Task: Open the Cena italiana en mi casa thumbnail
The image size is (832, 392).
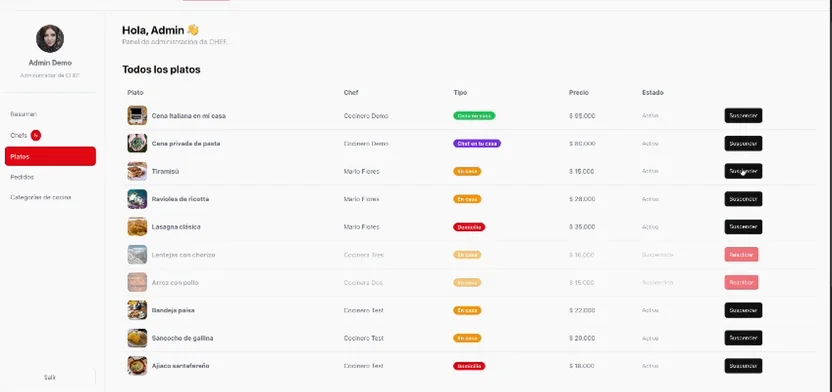Action: (x=137, y=116)
